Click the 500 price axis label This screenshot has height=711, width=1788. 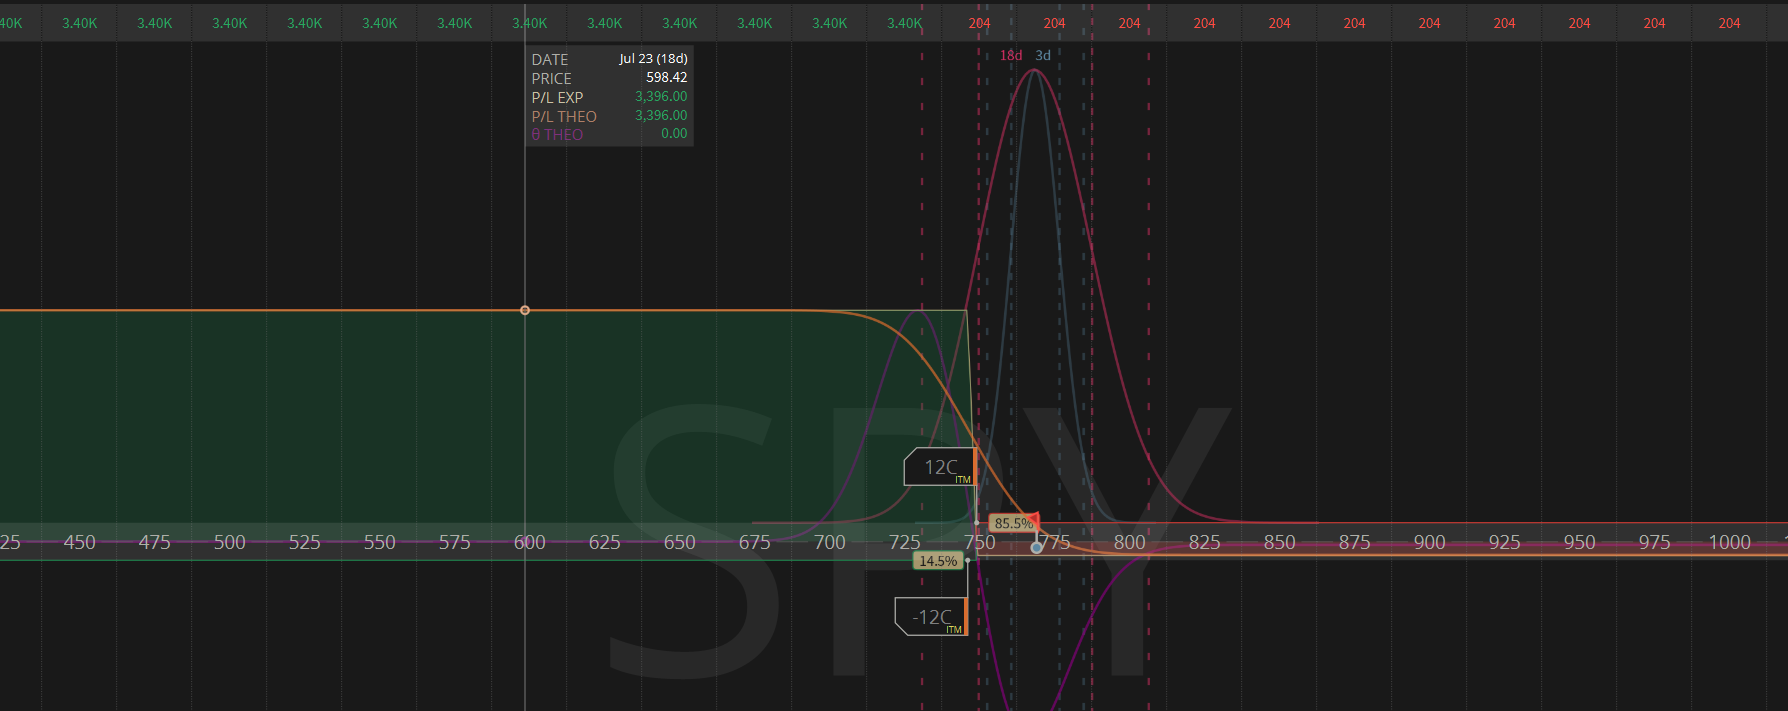coord(230,542)
